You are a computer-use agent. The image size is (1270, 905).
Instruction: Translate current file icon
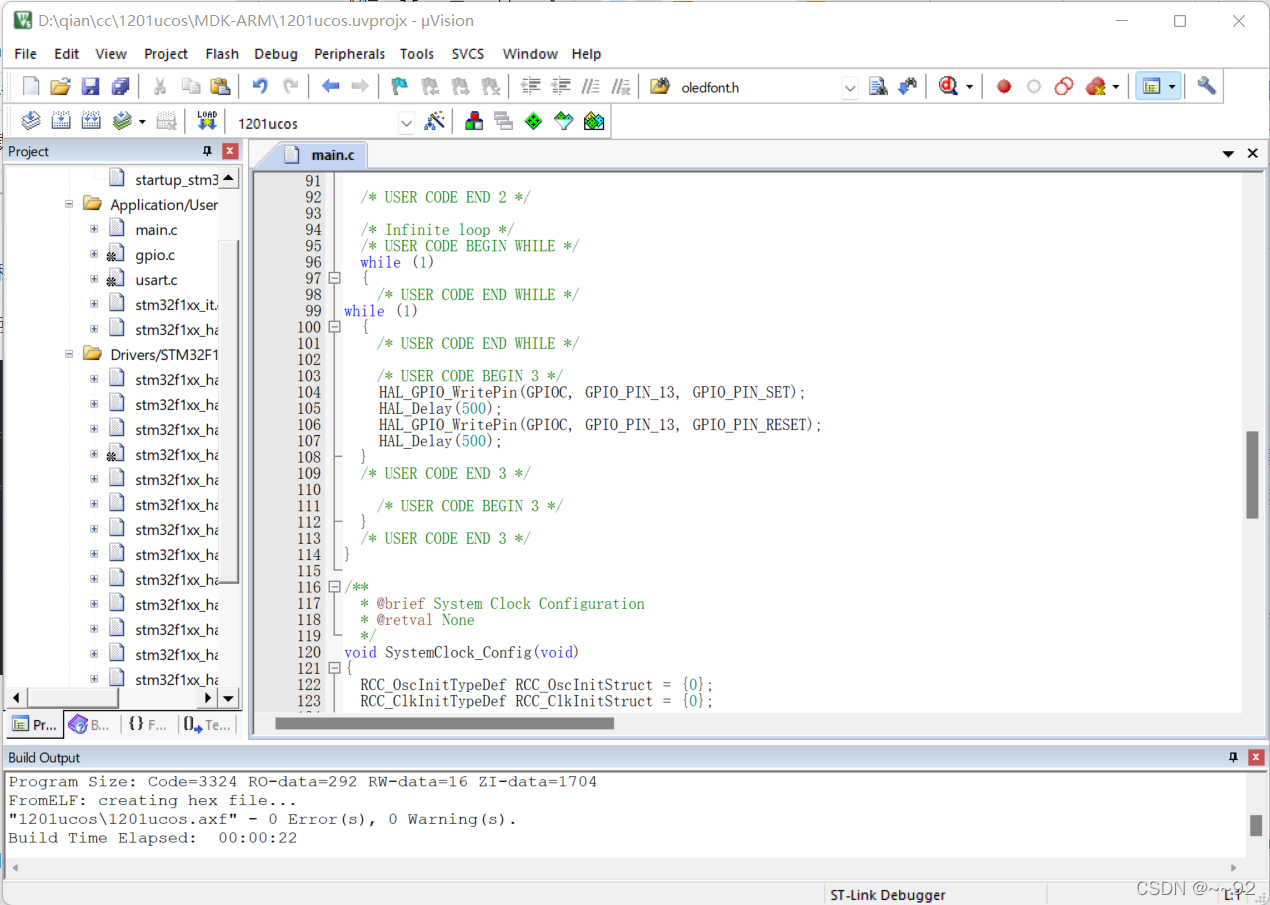click(x=31, y=121)
